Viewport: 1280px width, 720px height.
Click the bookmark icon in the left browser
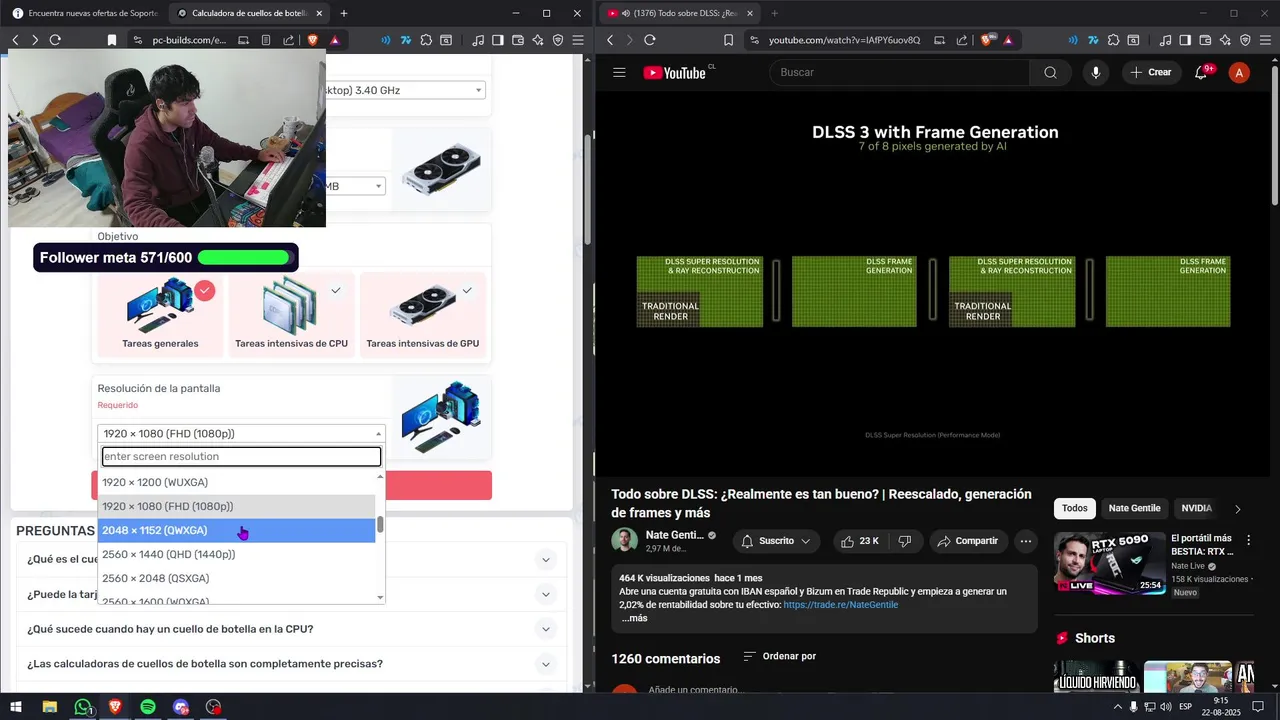(112, 40)
